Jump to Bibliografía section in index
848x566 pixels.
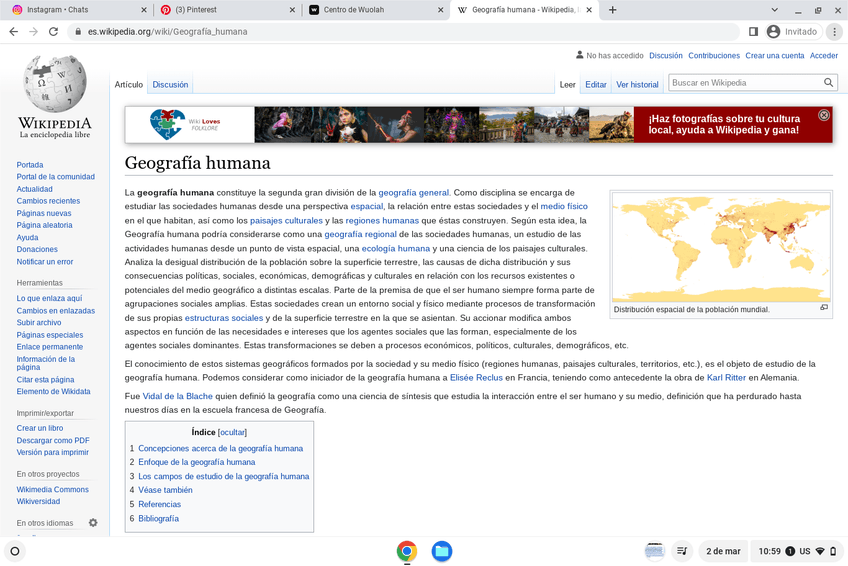point(158,518)
